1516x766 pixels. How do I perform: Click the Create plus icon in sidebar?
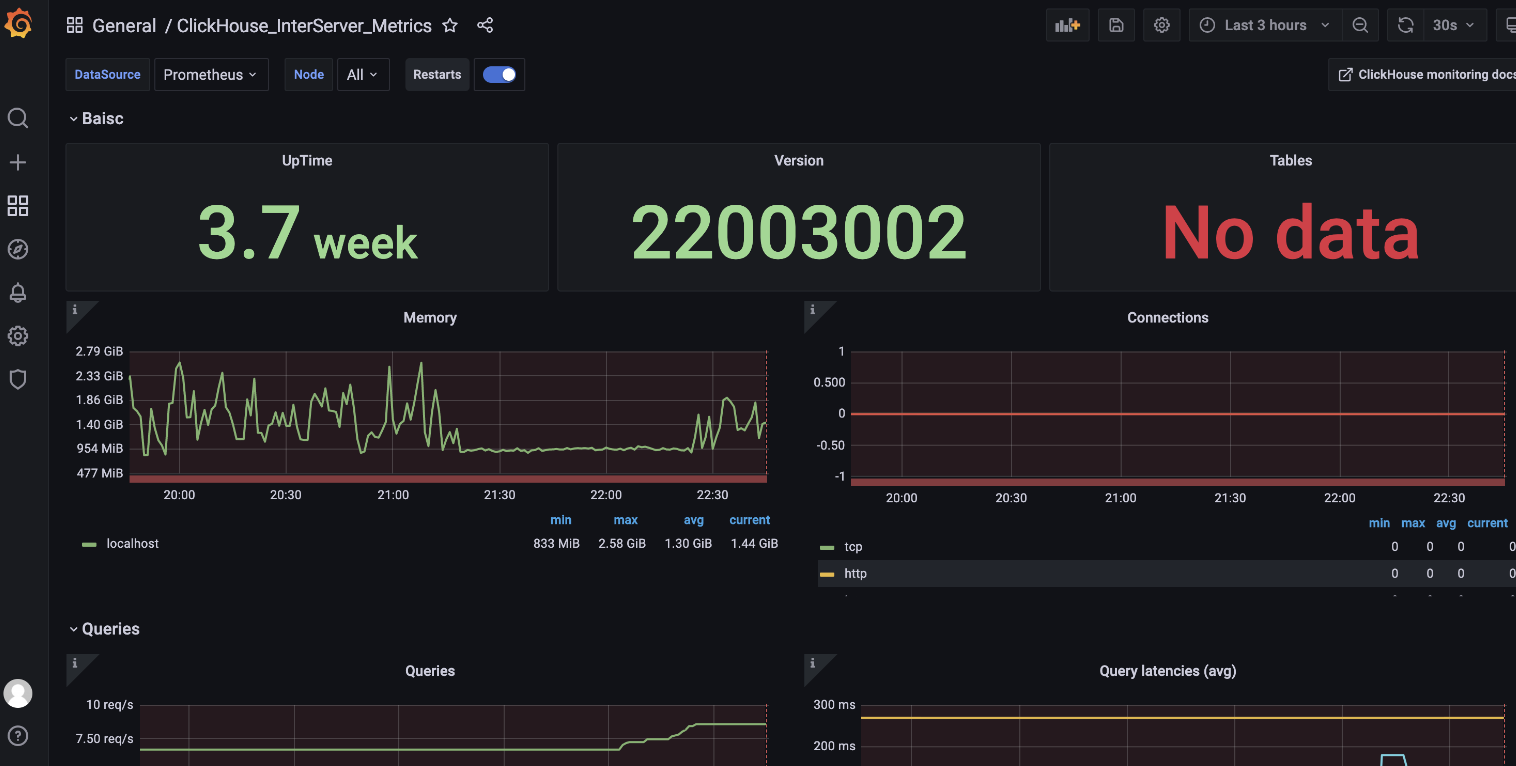[18, 162]
